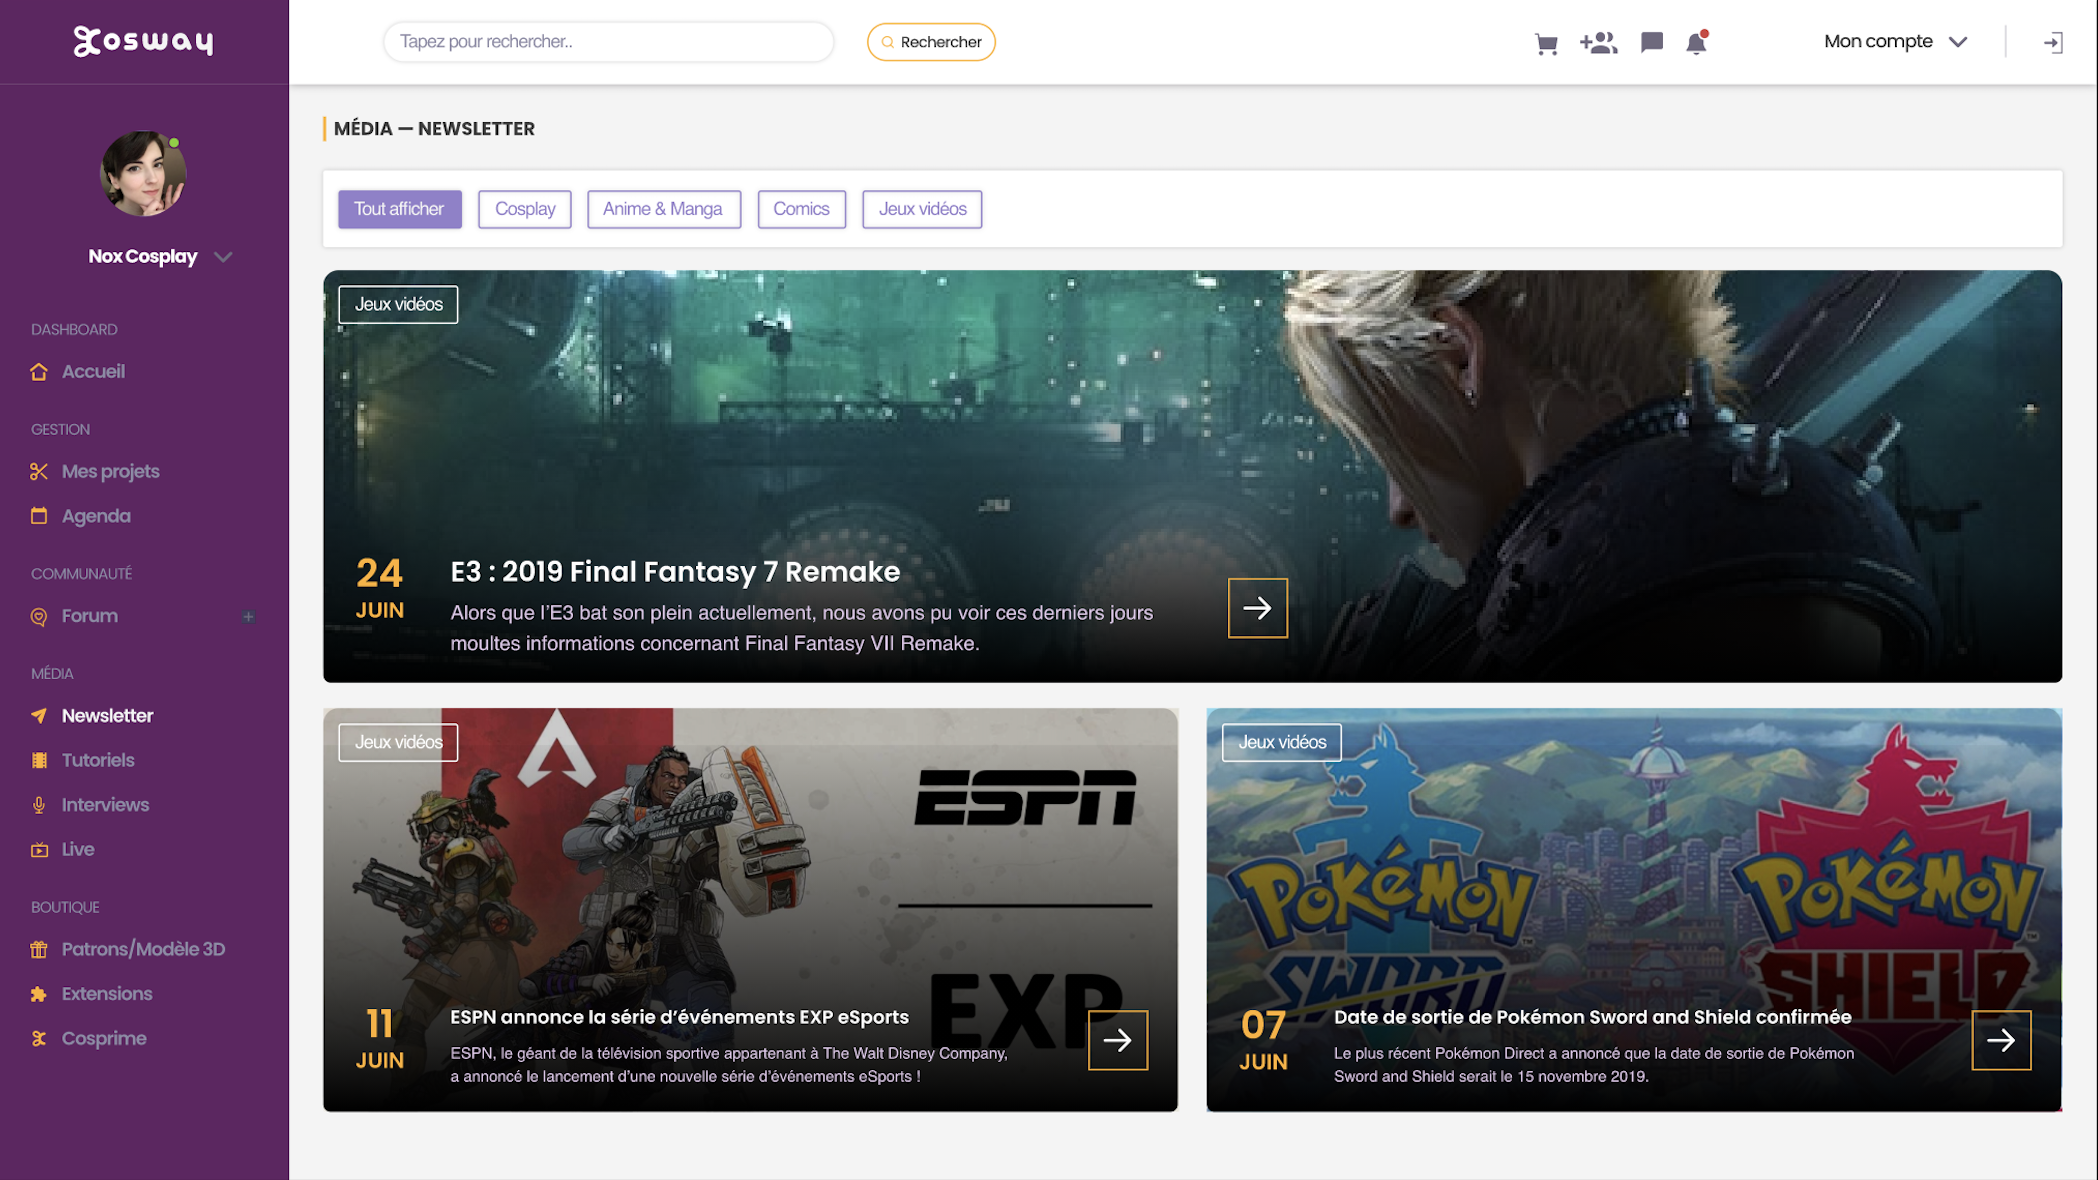Viewport: 2098px width, 1180px height.
Task: Click the search input field
Action: (608, 42)
